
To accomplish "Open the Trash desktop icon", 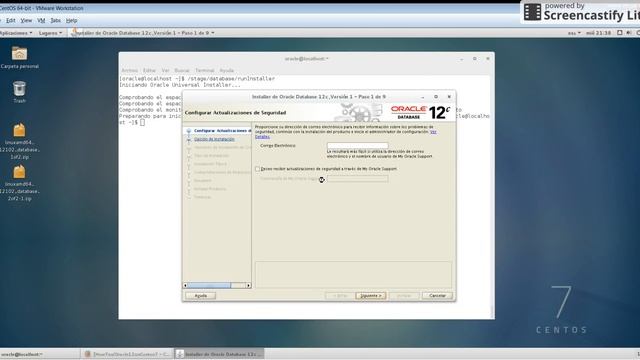I will pyautogui.click(x=19, y=92).
